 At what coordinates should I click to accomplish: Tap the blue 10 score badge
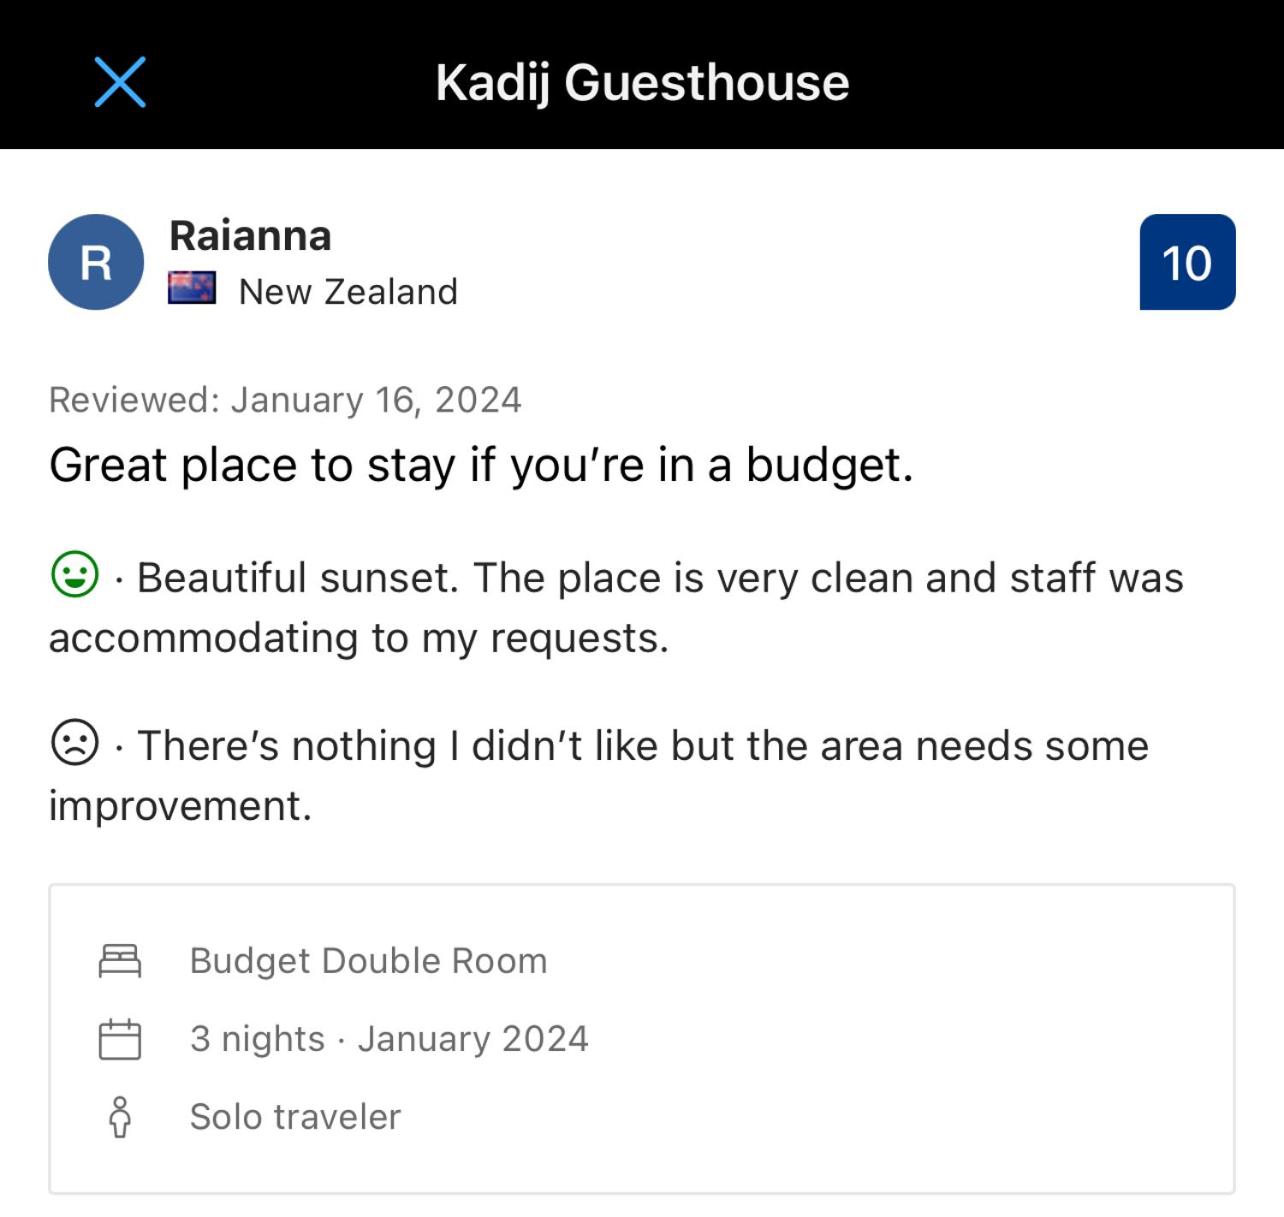pyautogui.click(x=1187, y=262)
